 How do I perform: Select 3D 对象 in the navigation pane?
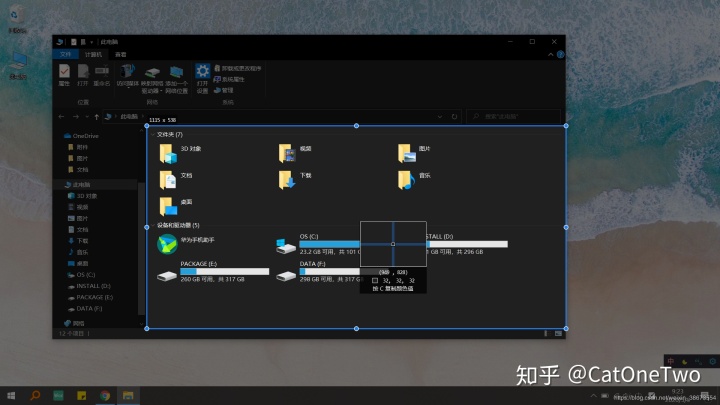coord(83,196)
